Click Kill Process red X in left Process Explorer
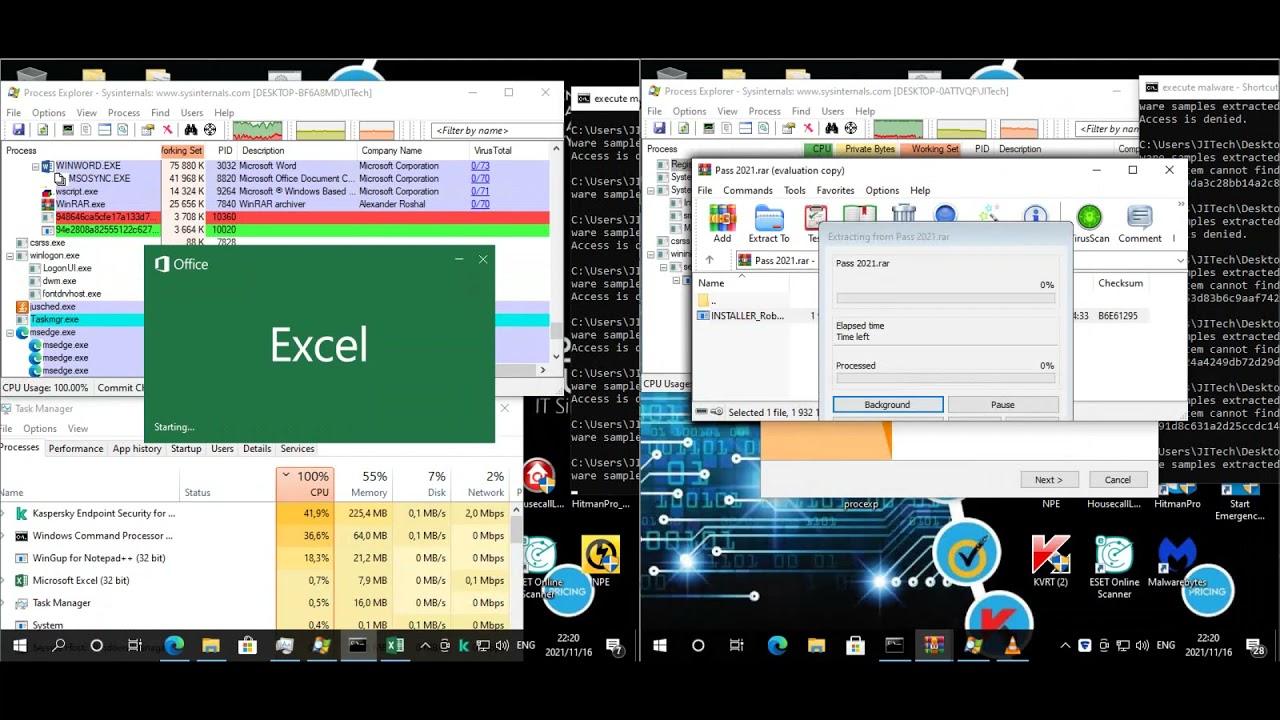 pos(167,130)
